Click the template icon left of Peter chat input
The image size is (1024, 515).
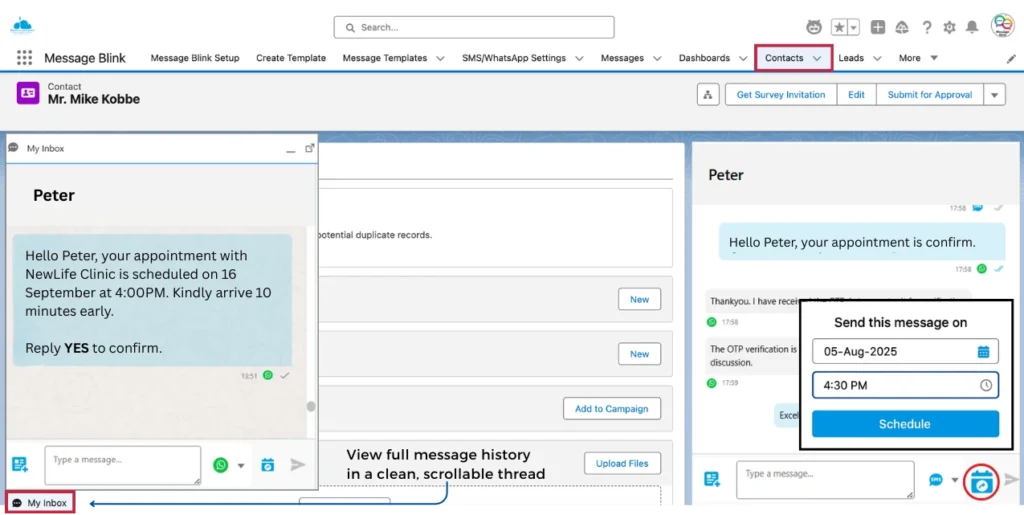[x=712, y=480]
